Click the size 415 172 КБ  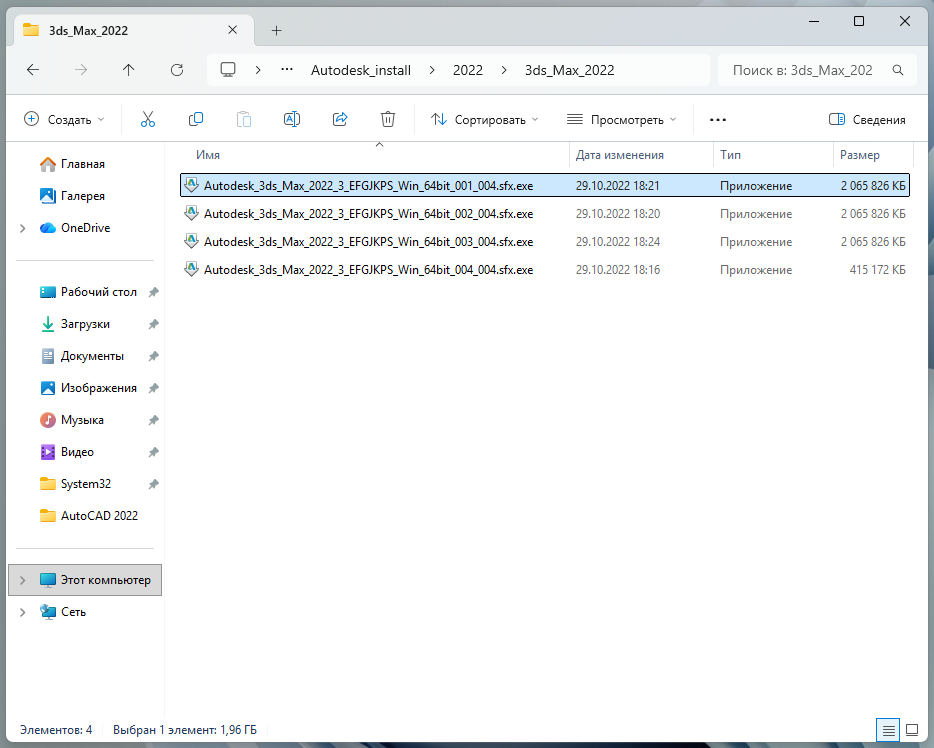877,270
